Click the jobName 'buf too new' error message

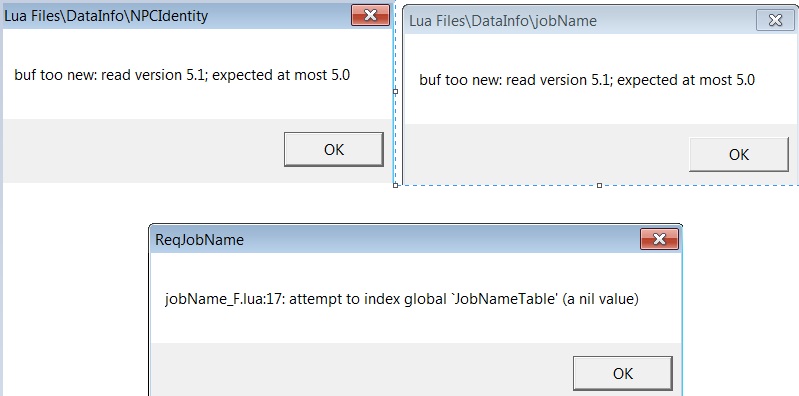point(587,80)
